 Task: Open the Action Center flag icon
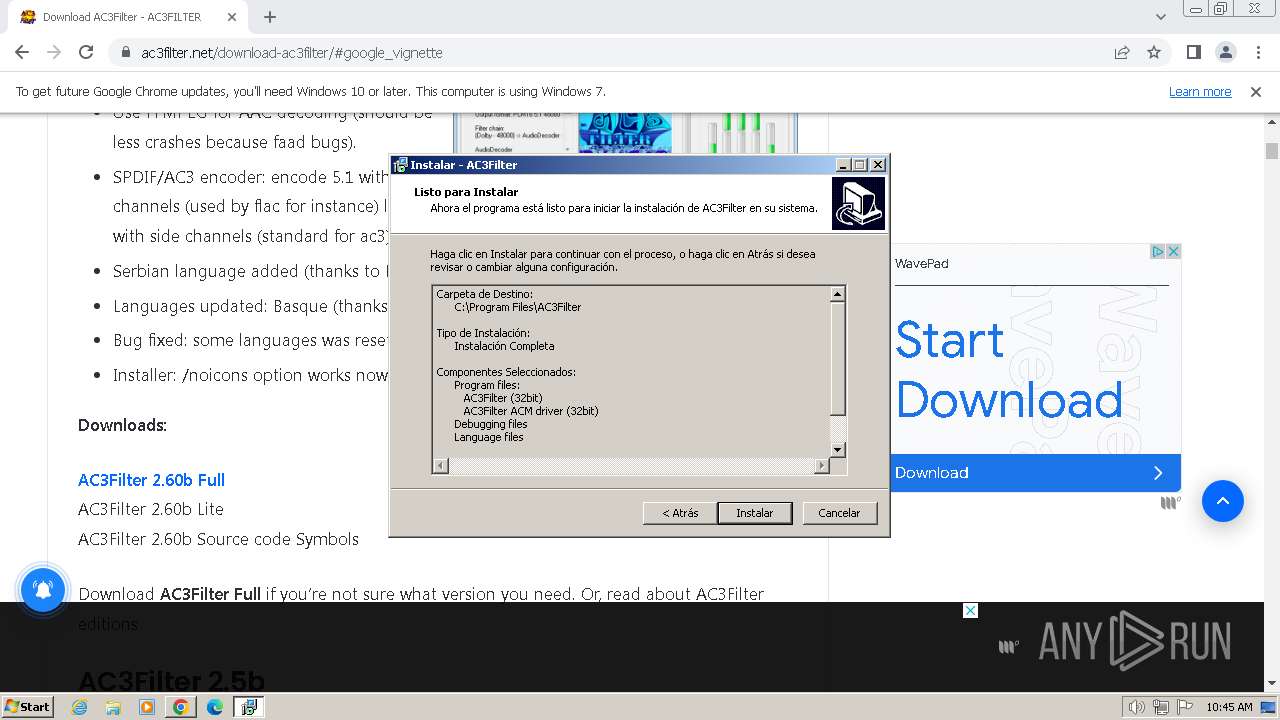tap(1184, 707)
